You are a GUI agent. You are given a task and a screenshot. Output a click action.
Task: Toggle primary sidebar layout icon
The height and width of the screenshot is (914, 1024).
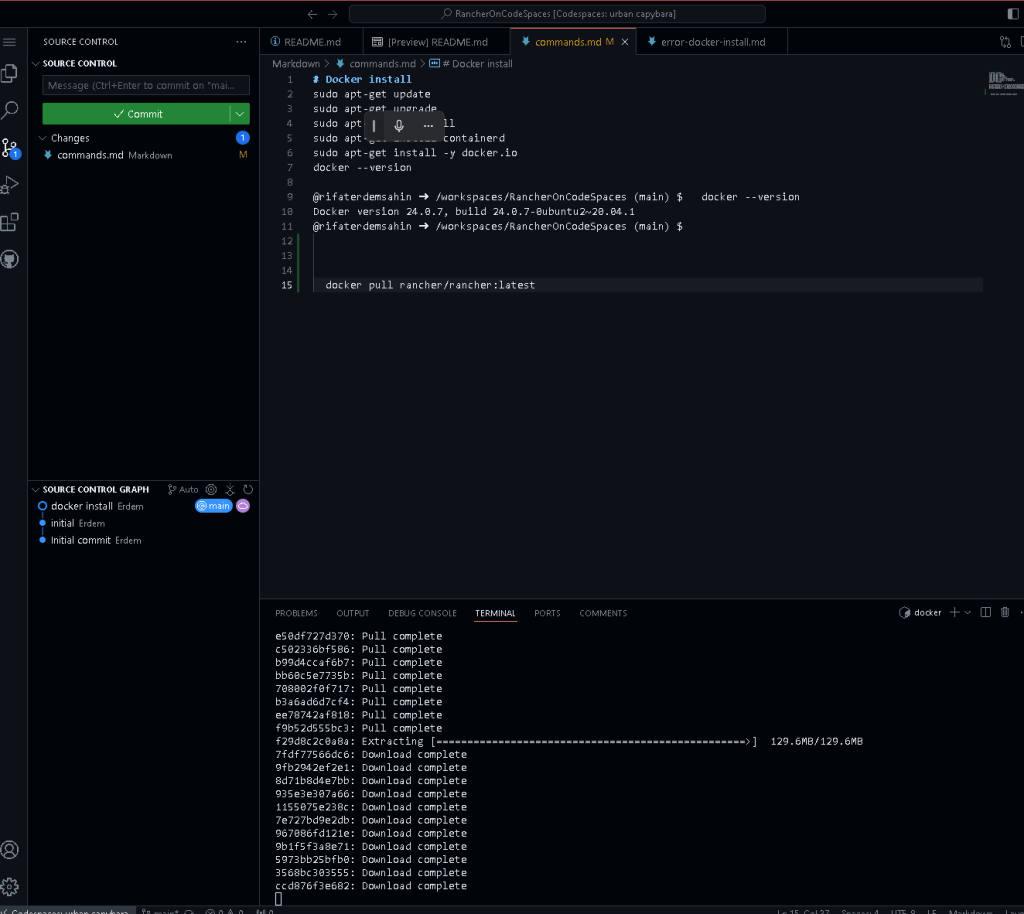[x=1013, y=14]
